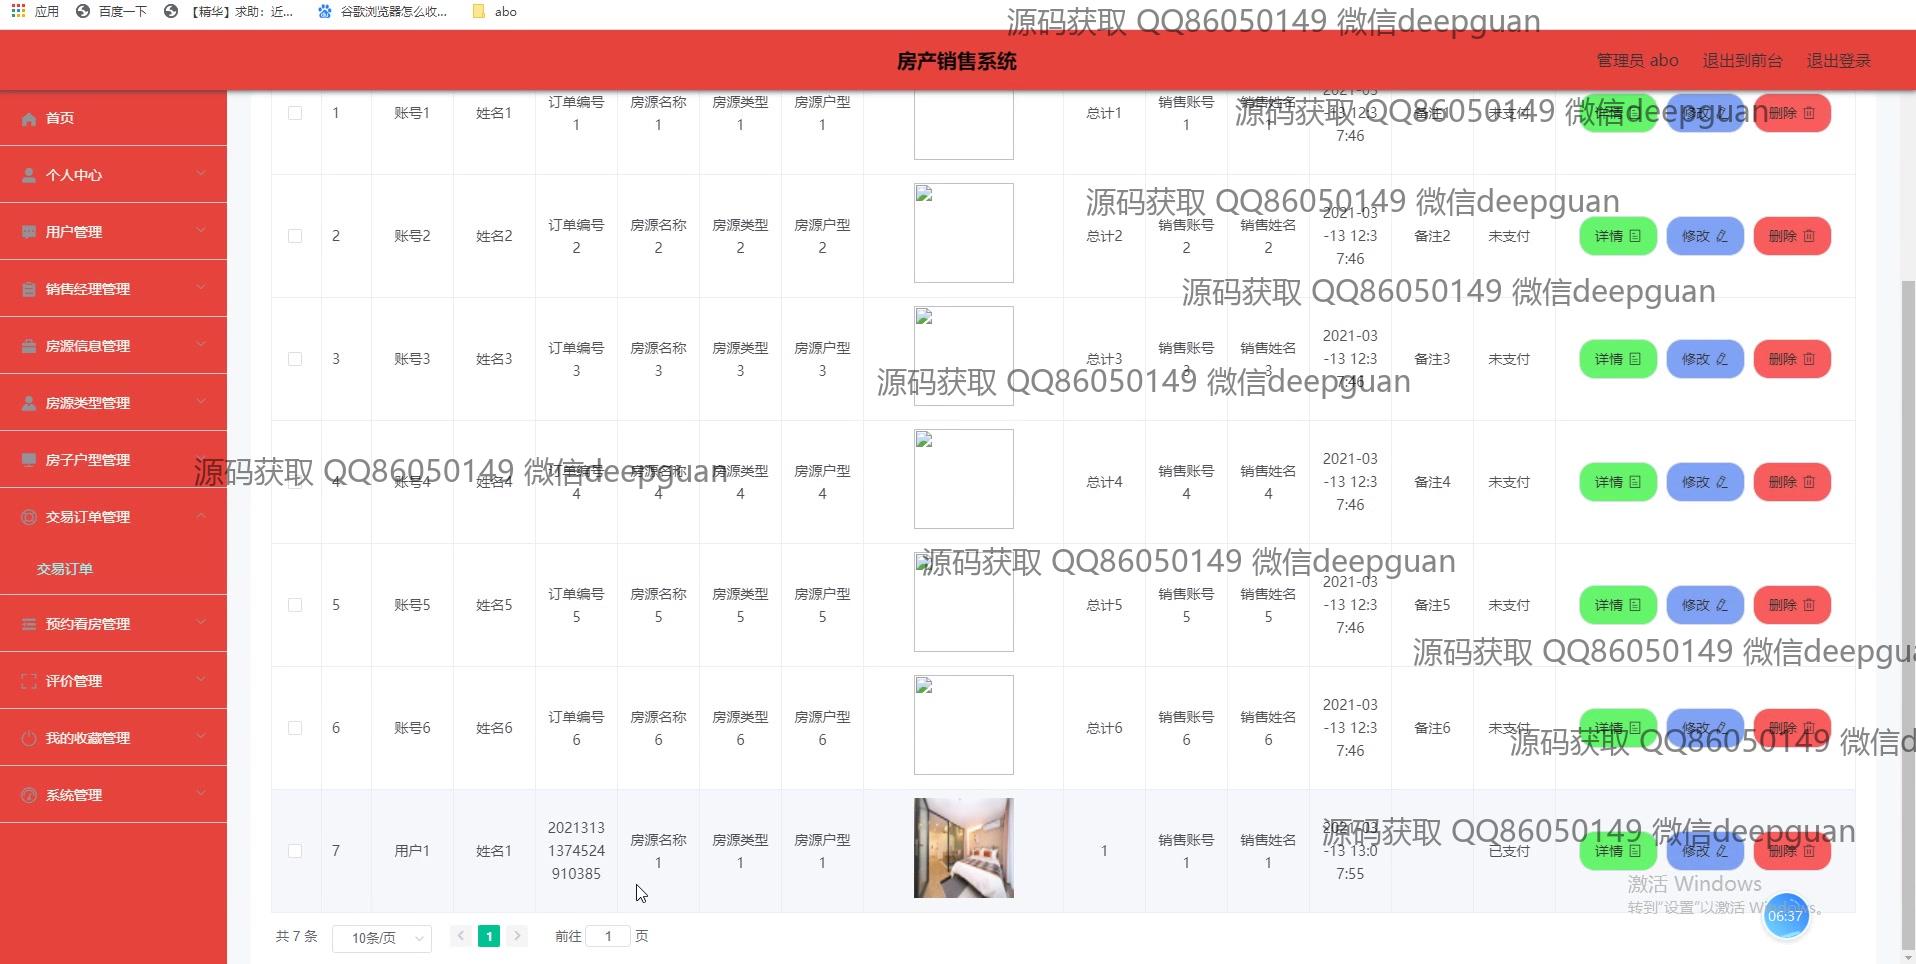Image resolution: width=1916 pixels, height=964 pixels.
Task: Click 详情 button for row 2
Action: point(1618,236)
